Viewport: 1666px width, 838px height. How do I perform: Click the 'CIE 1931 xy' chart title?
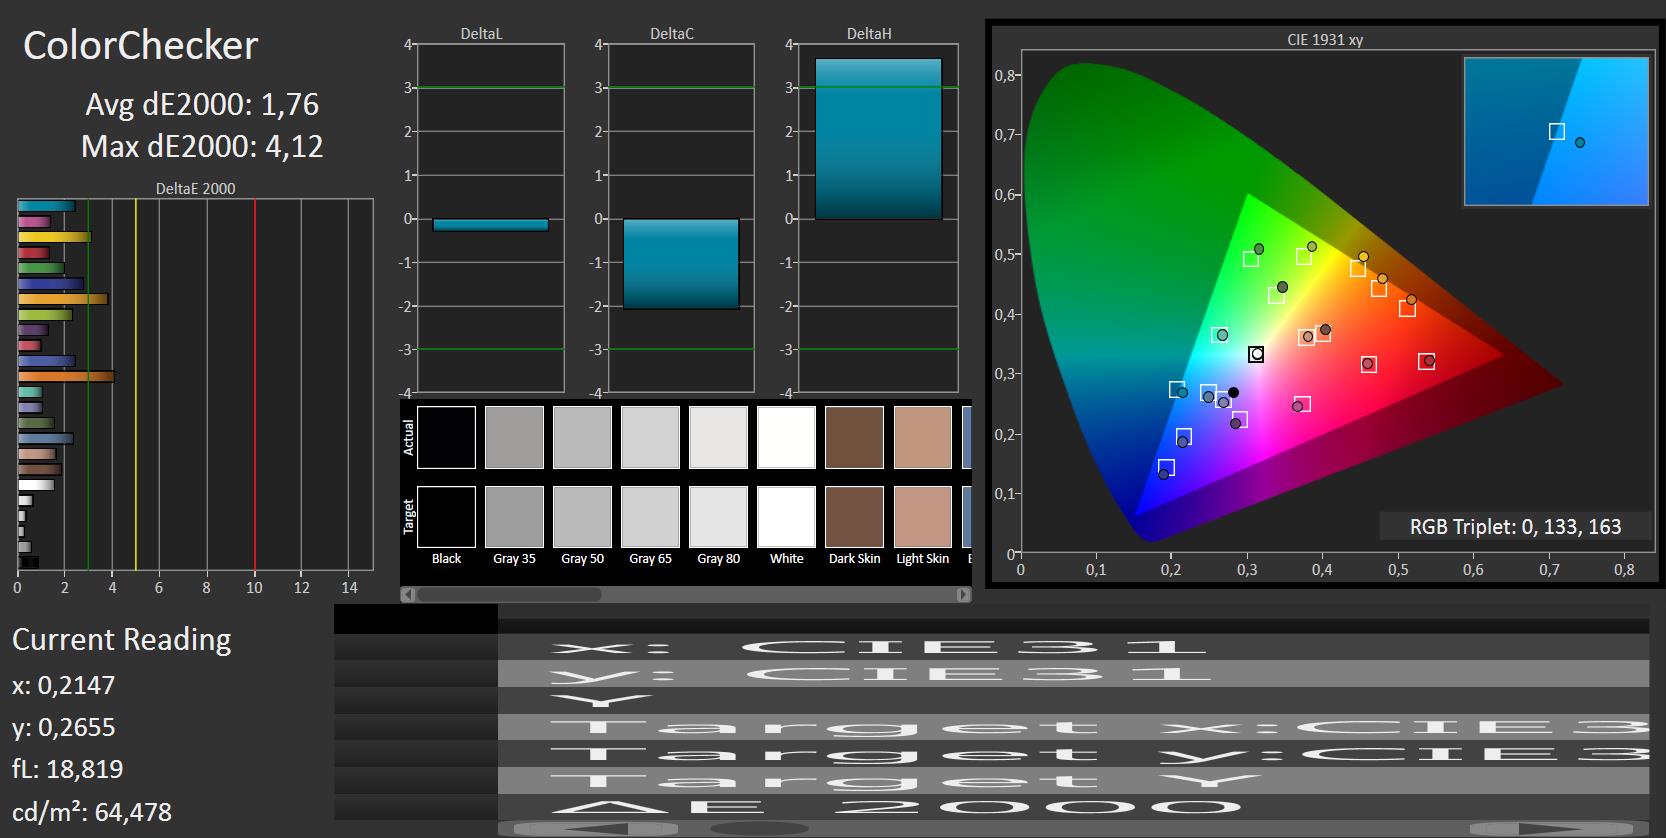pyautogui.click(x=1325, y=40)
